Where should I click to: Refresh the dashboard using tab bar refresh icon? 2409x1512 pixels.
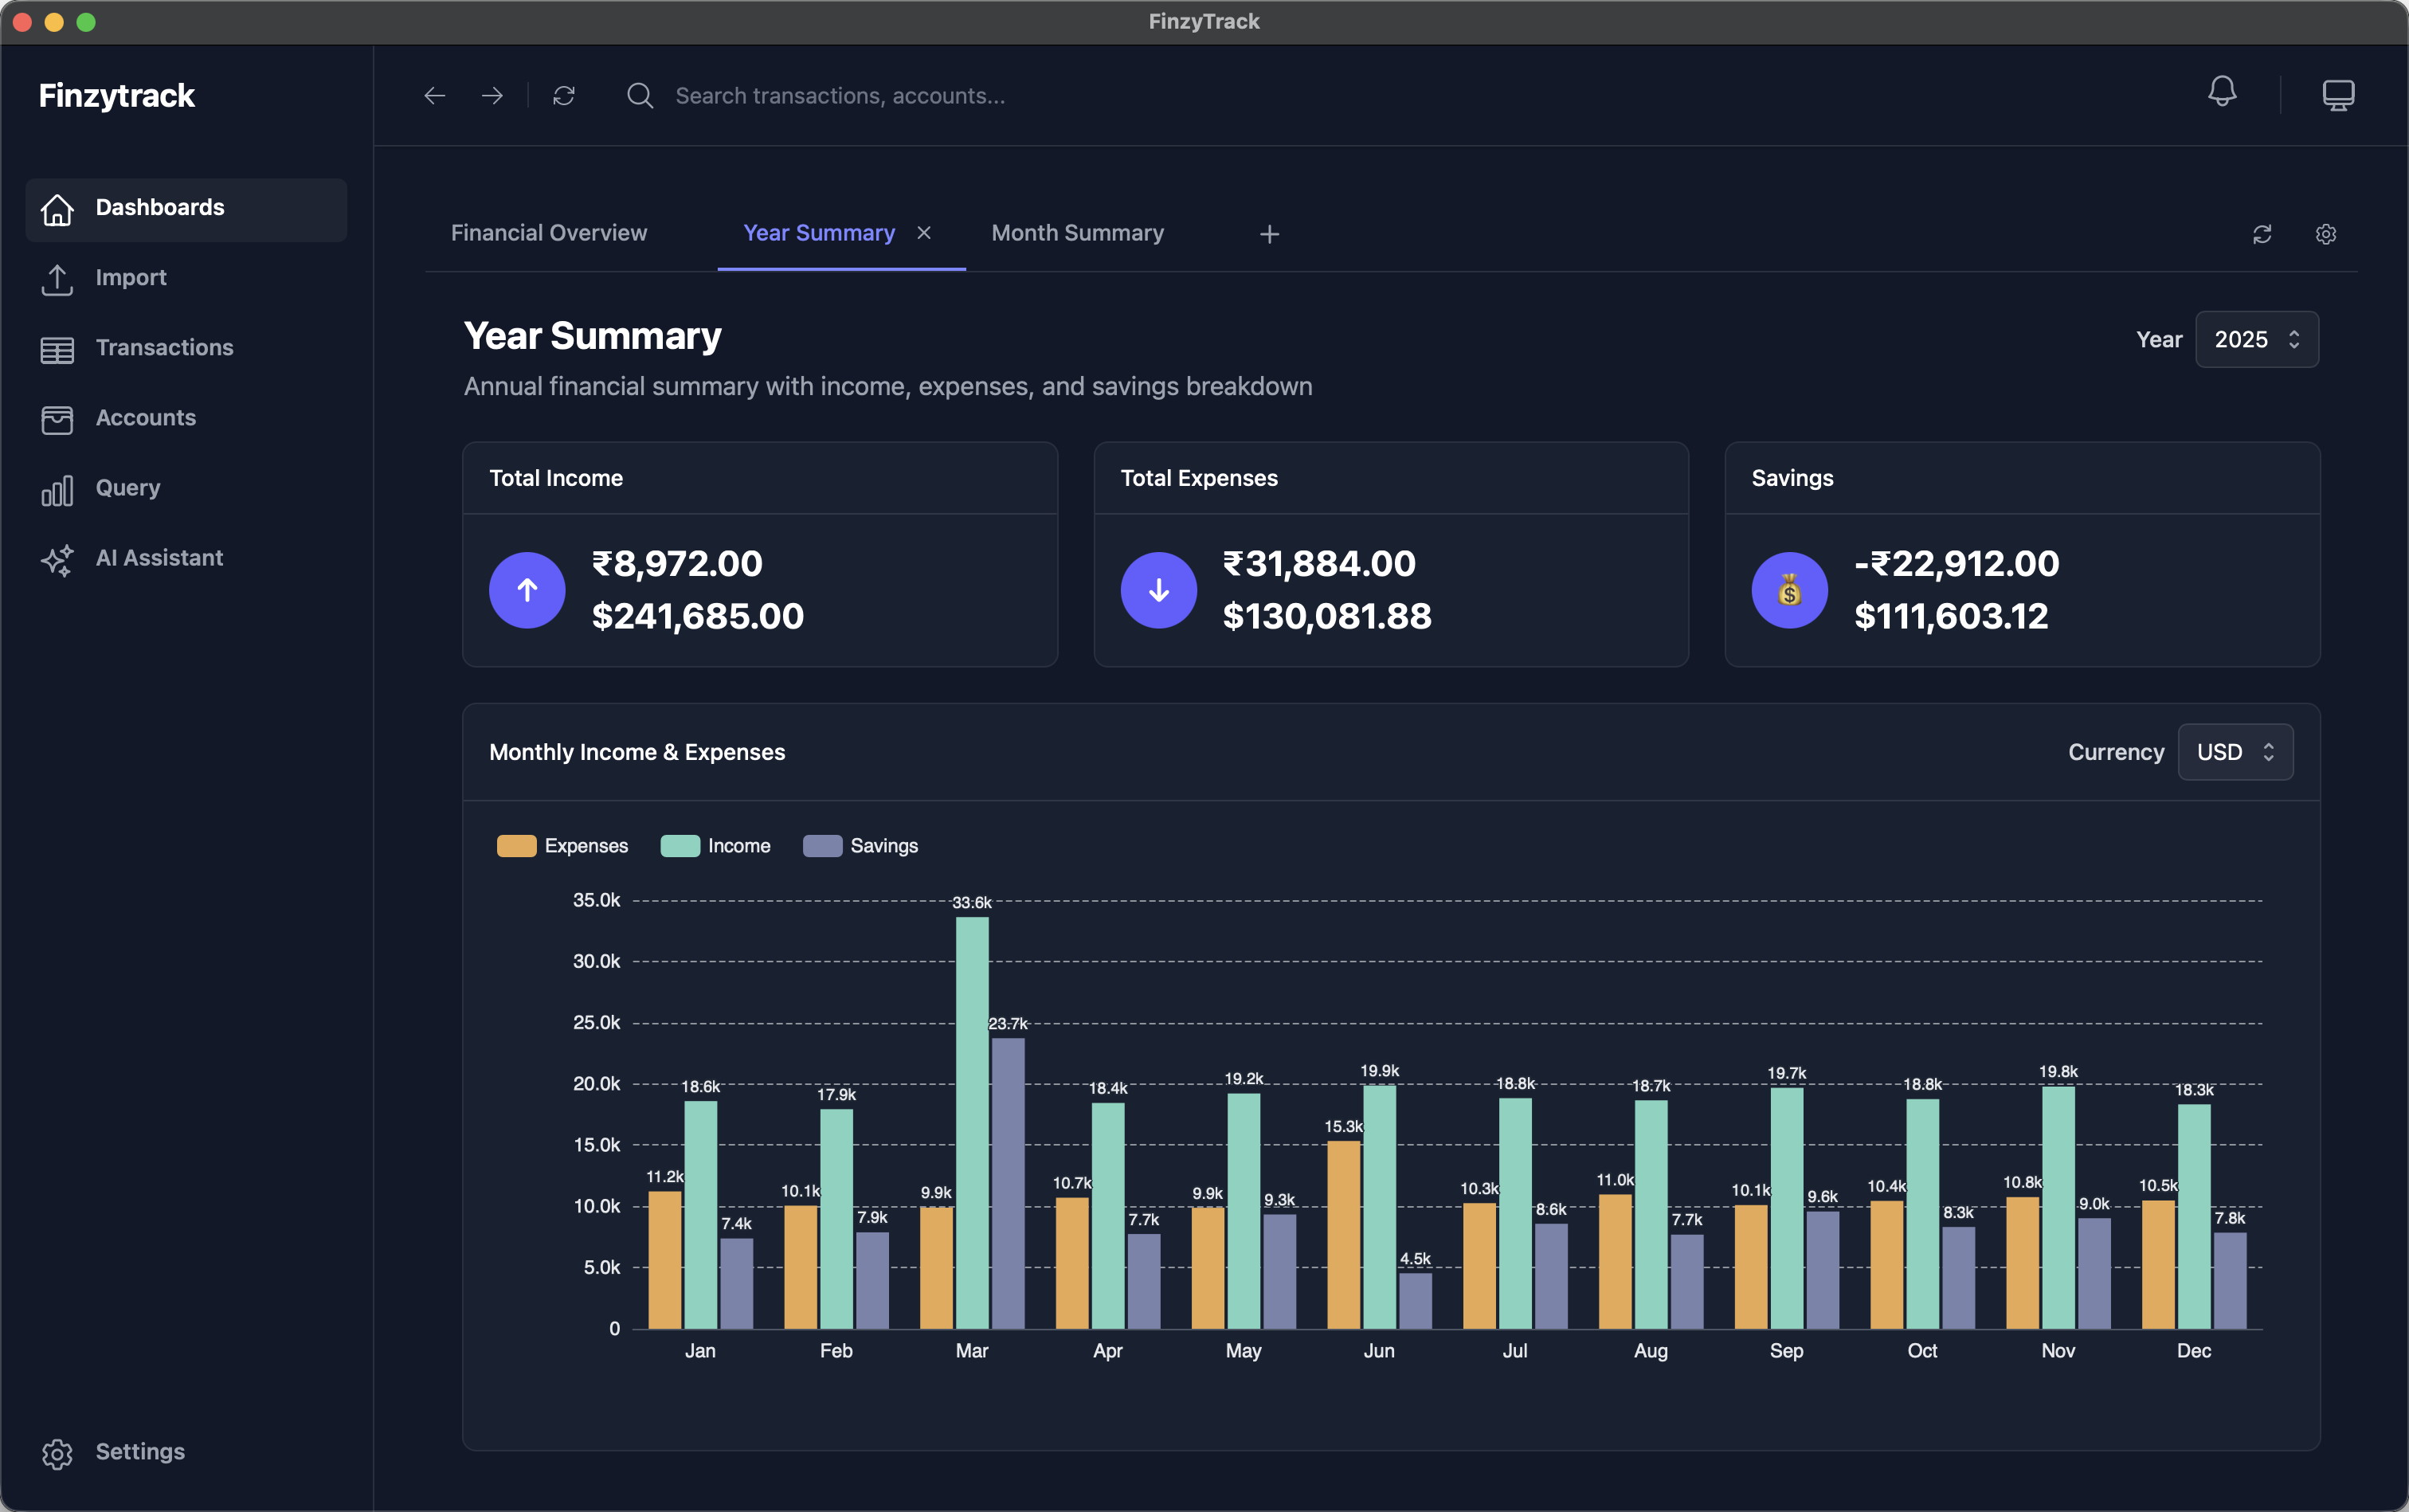[x=2262, y=234]
